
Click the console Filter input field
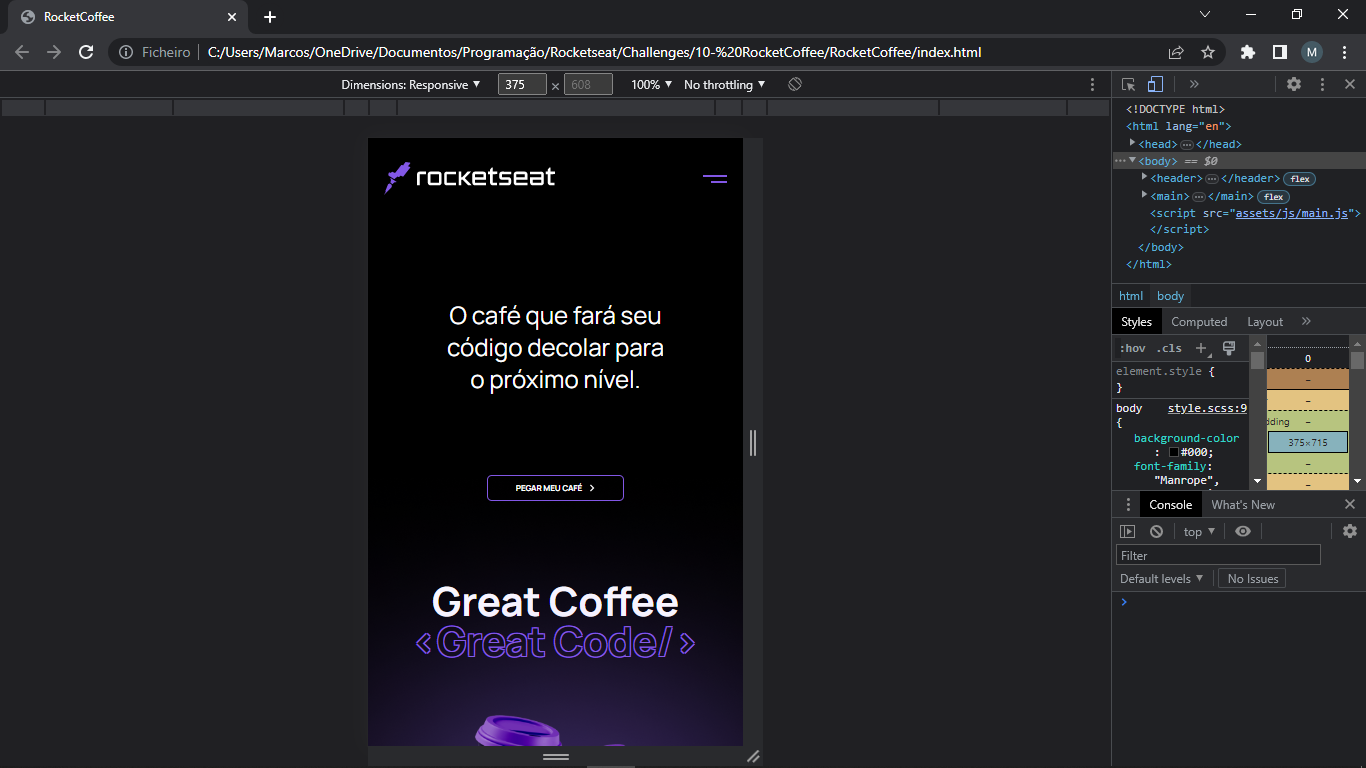click(1218, 554)
